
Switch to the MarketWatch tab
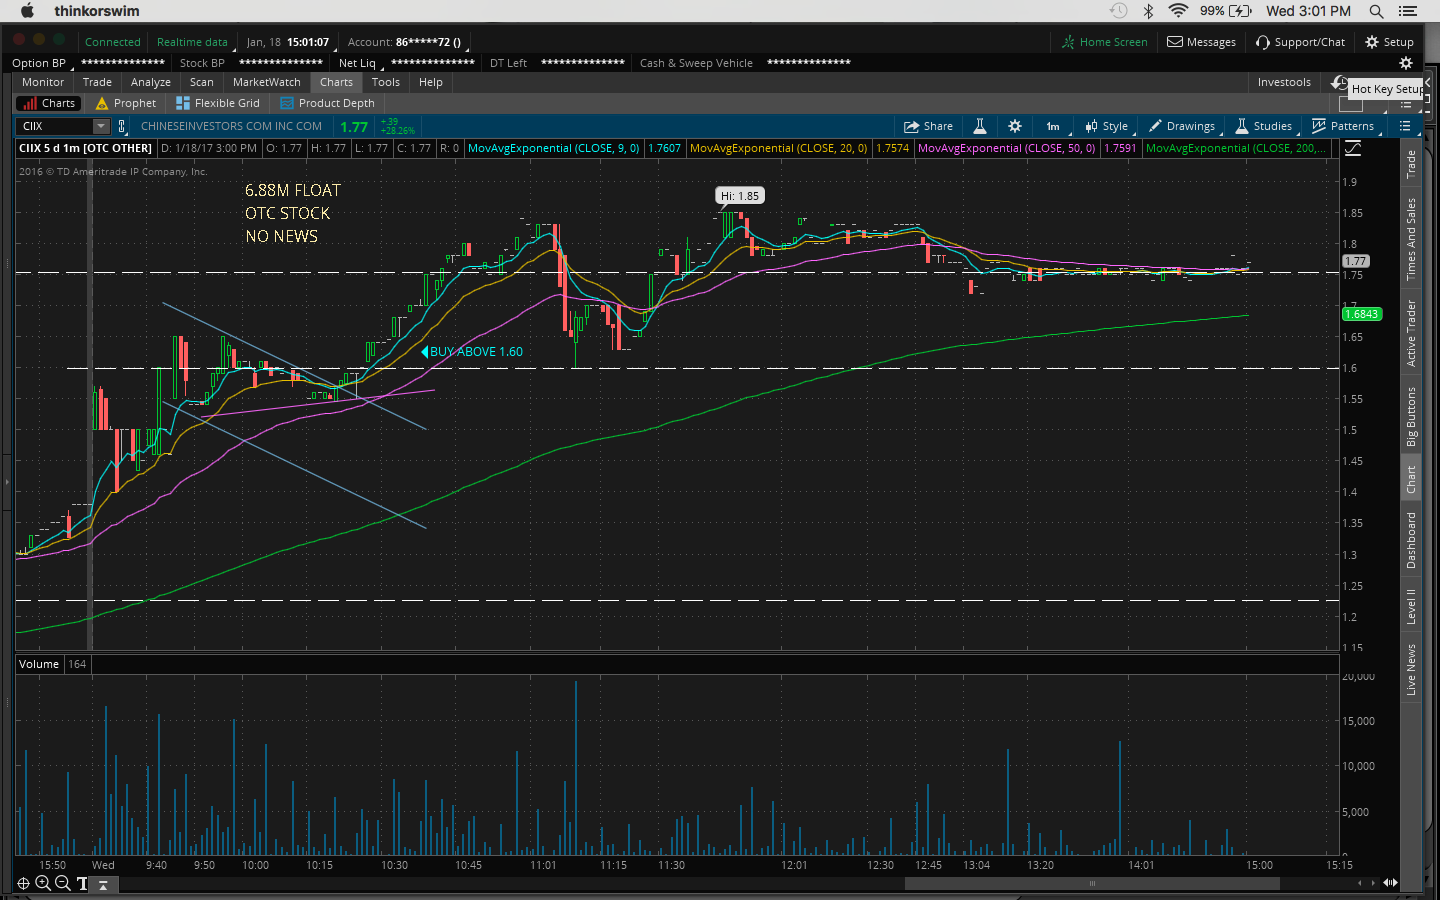coord(266,82)
